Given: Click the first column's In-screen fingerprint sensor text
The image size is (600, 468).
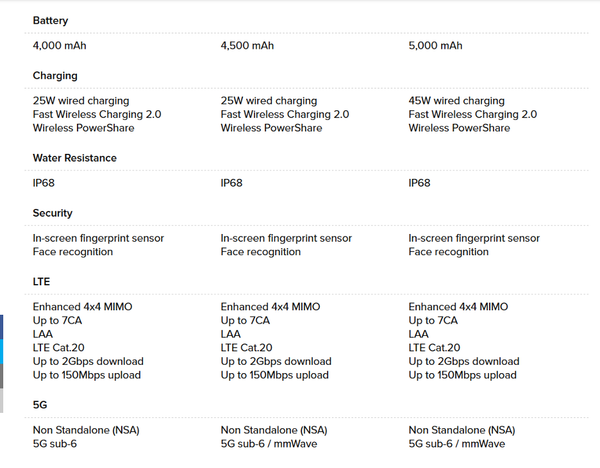Looking at the screenshot, I should click(98, 238).
